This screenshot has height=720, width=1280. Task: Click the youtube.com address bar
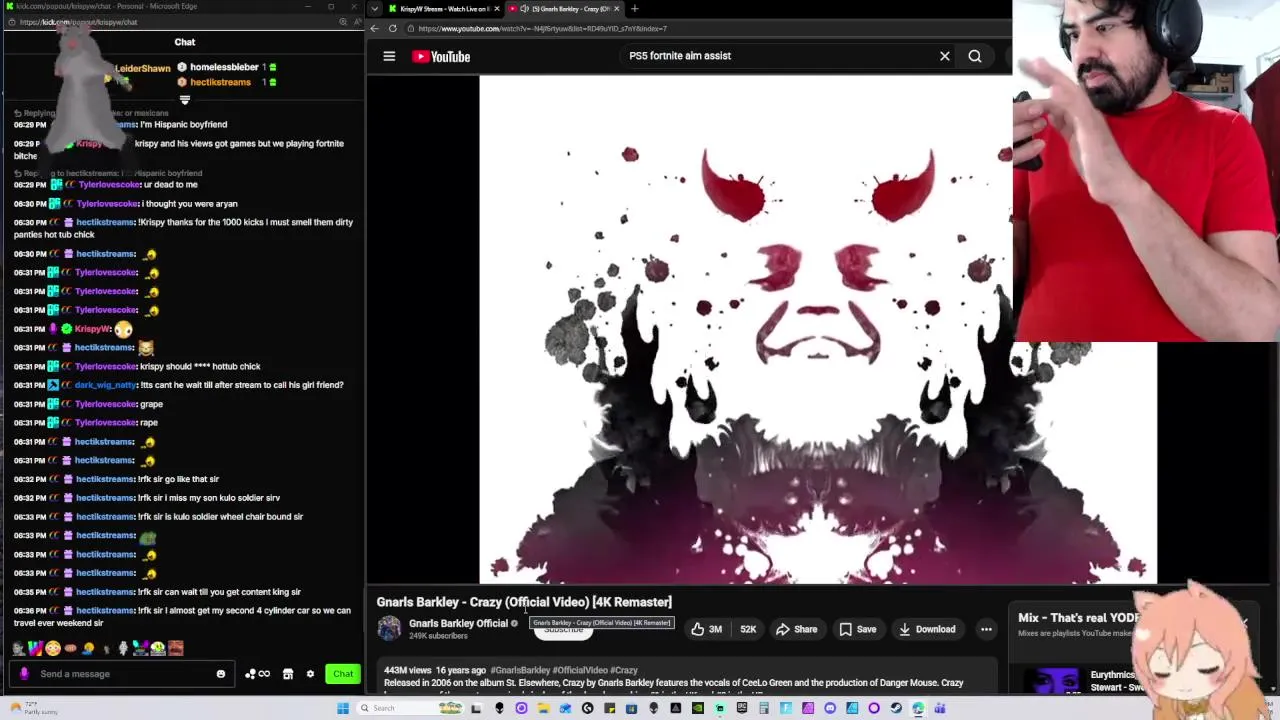click(700, 28)
